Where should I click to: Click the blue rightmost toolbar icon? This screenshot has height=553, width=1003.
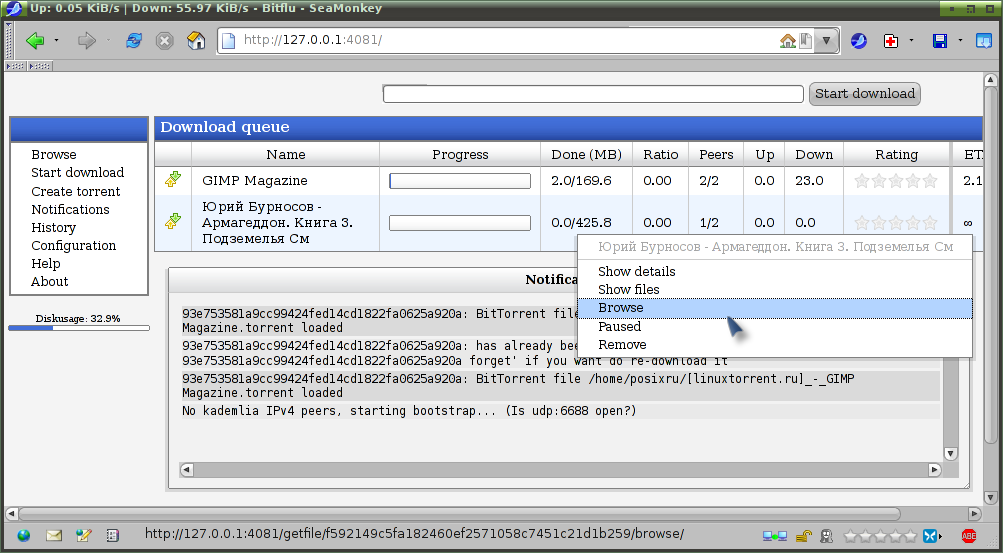(x=983, y=41)
